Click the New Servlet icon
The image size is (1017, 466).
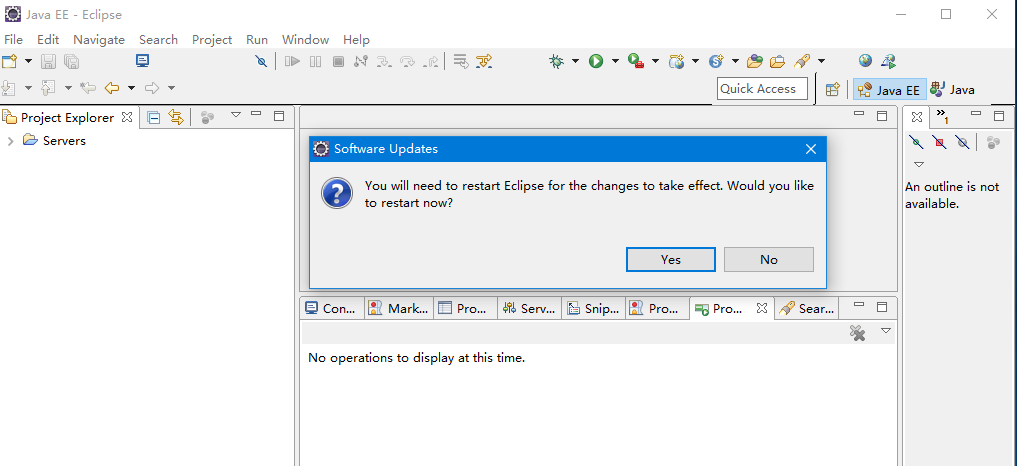coord(716,62)
